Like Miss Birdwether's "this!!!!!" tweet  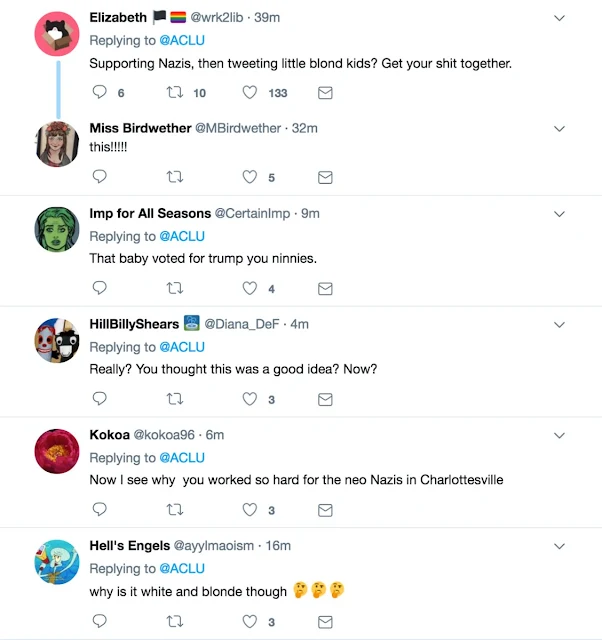(251, 177)
